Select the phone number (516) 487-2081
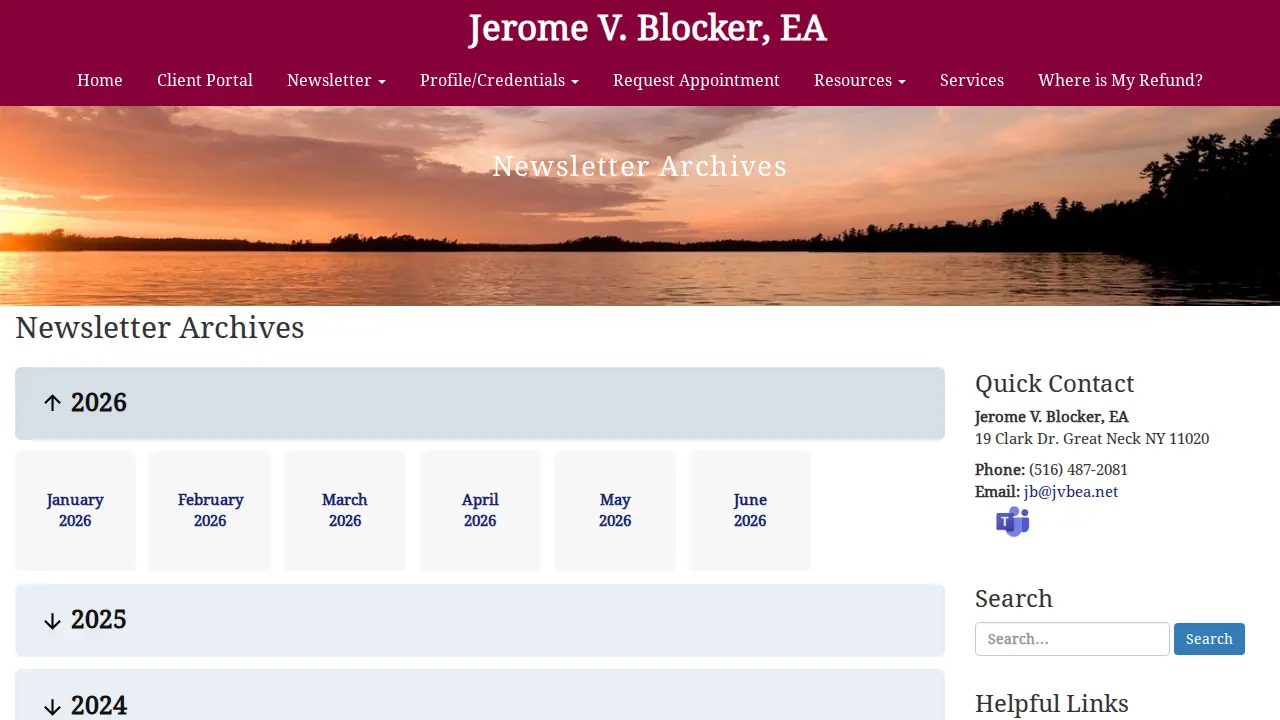The width and height of the screenshot is (1280, 720). [x=1078, y=470]
